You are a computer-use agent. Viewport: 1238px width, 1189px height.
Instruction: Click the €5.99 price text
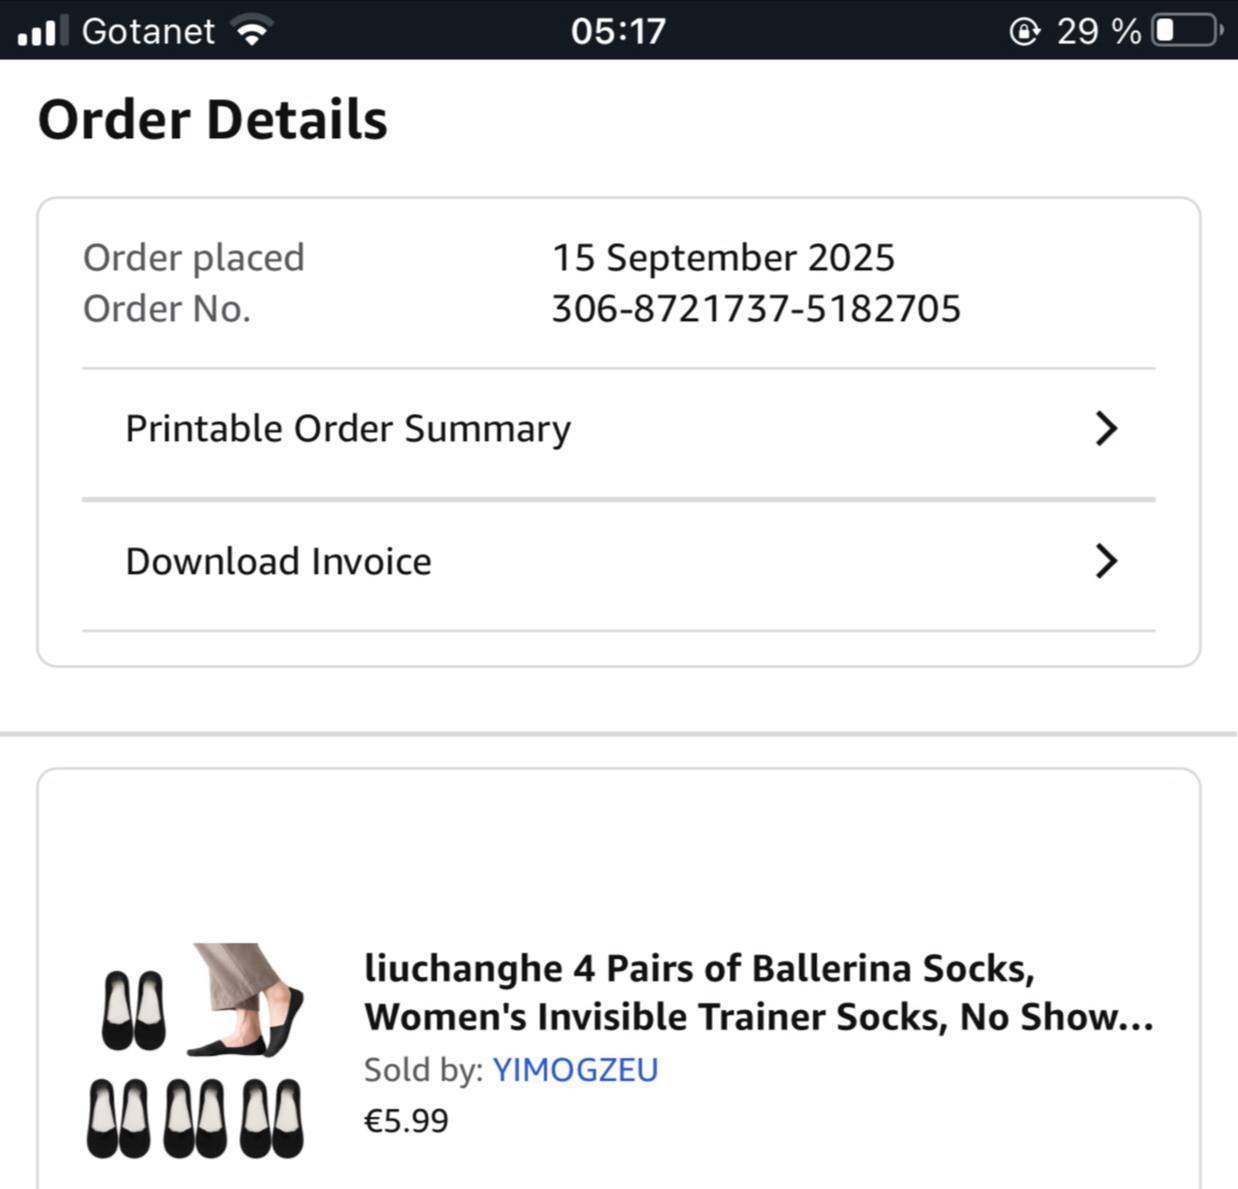click(x=406, y=1121)
